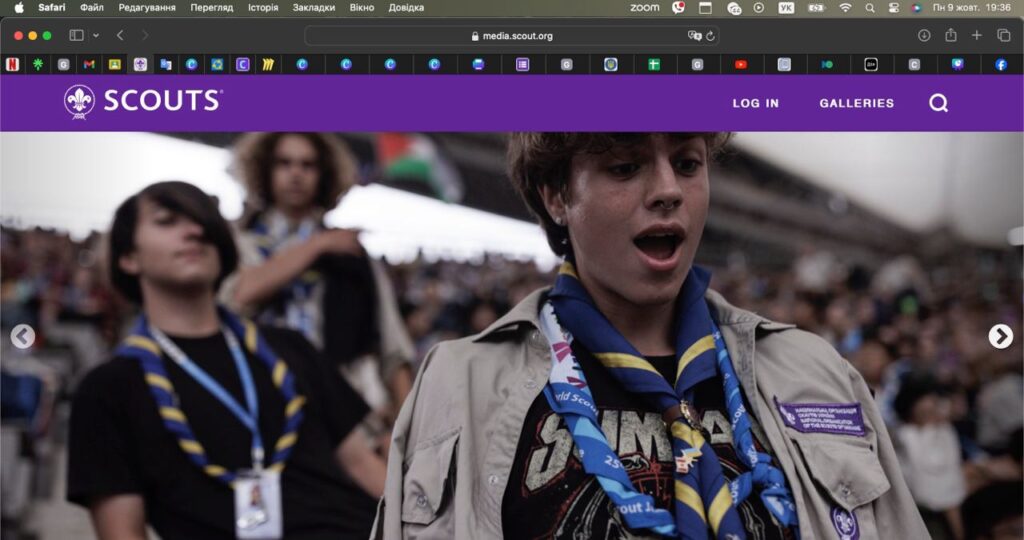Viewport: 1024px width, 540px height.
Task: Go to next slide with right arrow
Action: [x=1000, y=337]
